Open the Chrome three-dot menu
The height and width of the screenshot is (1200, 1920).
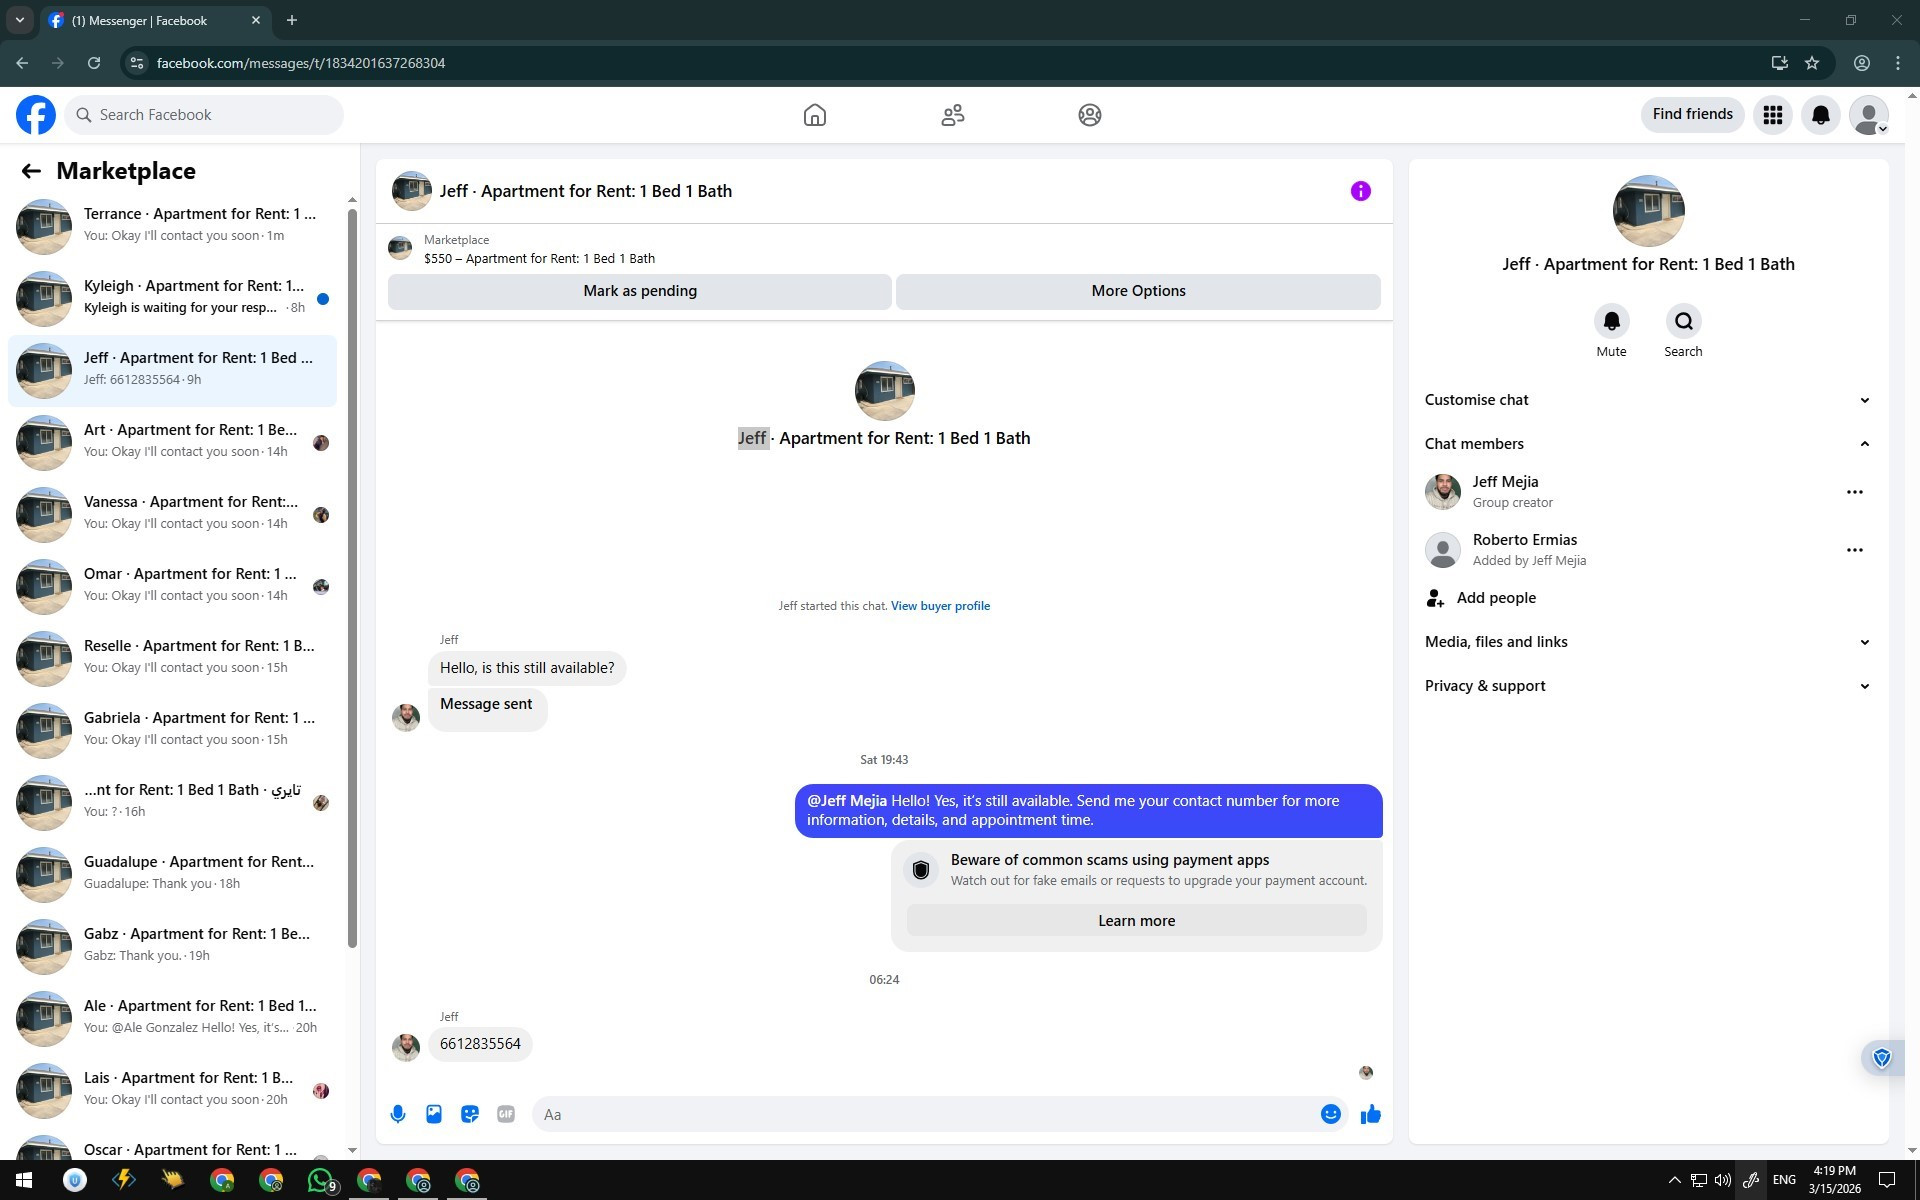1898,63
